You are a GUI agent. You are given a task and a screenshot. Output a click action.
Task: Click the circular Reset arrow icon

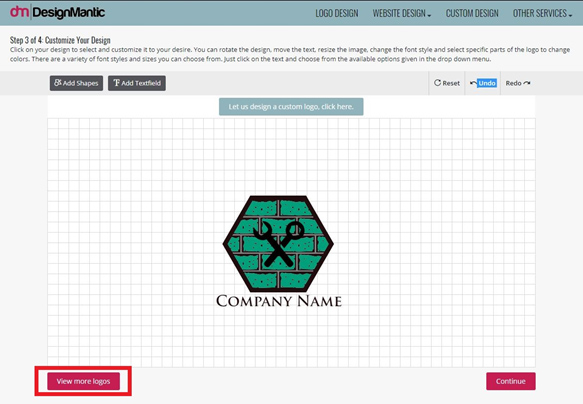438,83
